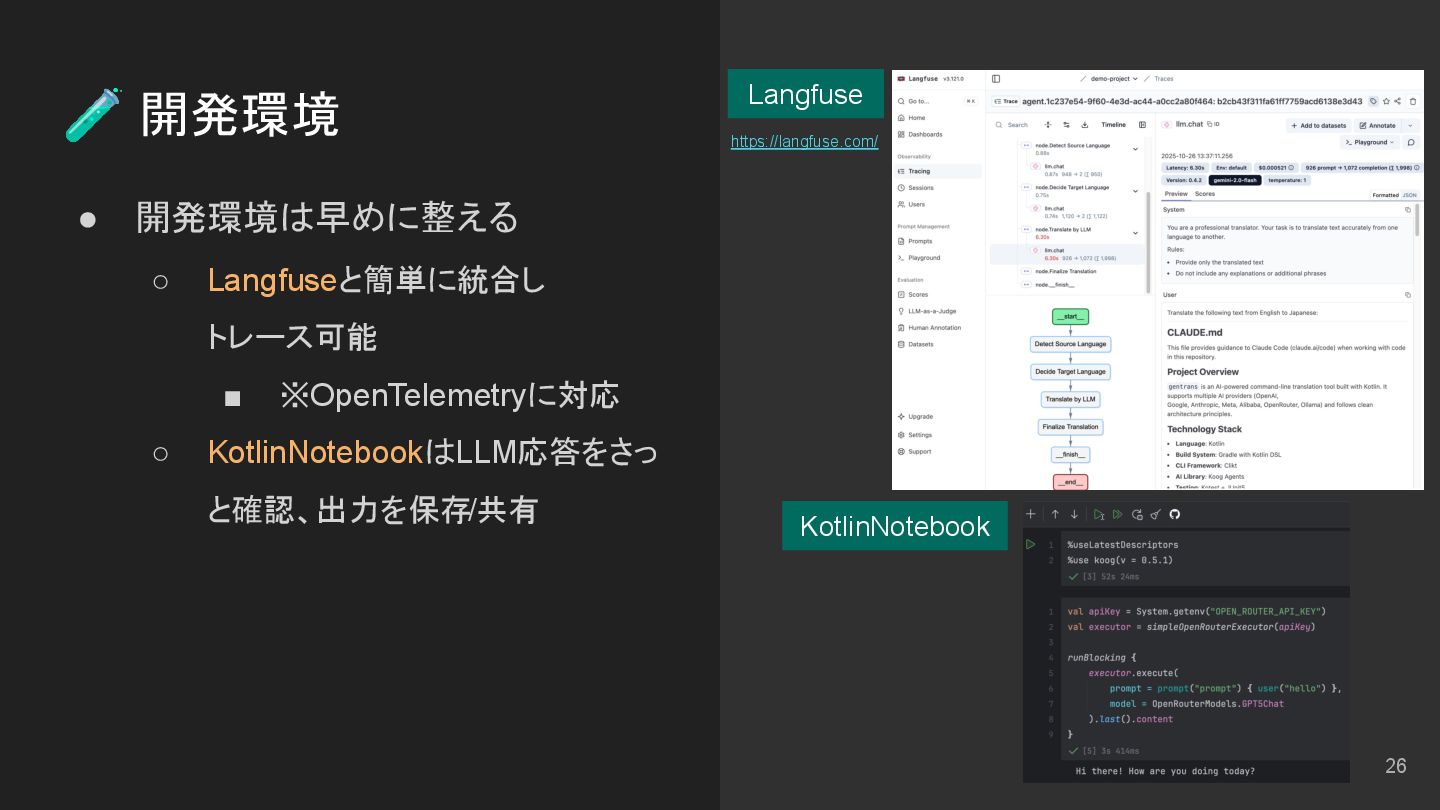Collapse node.Detect Source Language
This screenshot has width=1440, height=810.
pos(1135,149)
